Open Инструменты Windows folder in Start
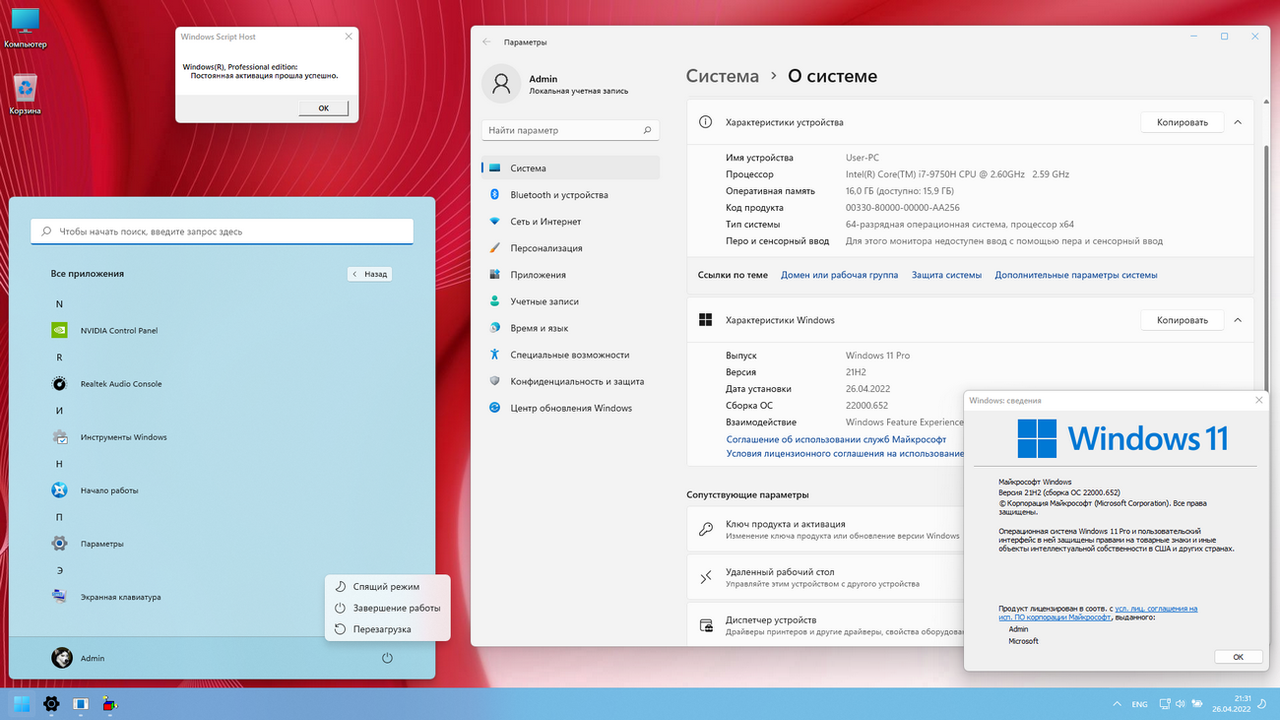This screenshot has height=720, width=1280. point(110,437)
